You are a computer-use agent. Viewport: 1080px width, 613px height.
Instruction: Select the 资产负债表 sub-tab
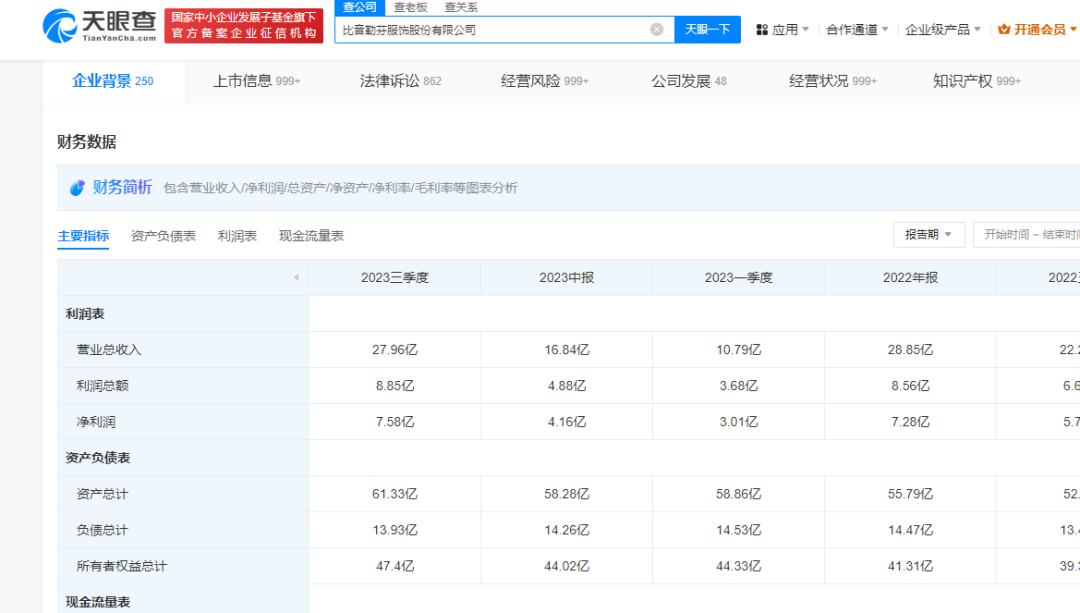point(163,236)
